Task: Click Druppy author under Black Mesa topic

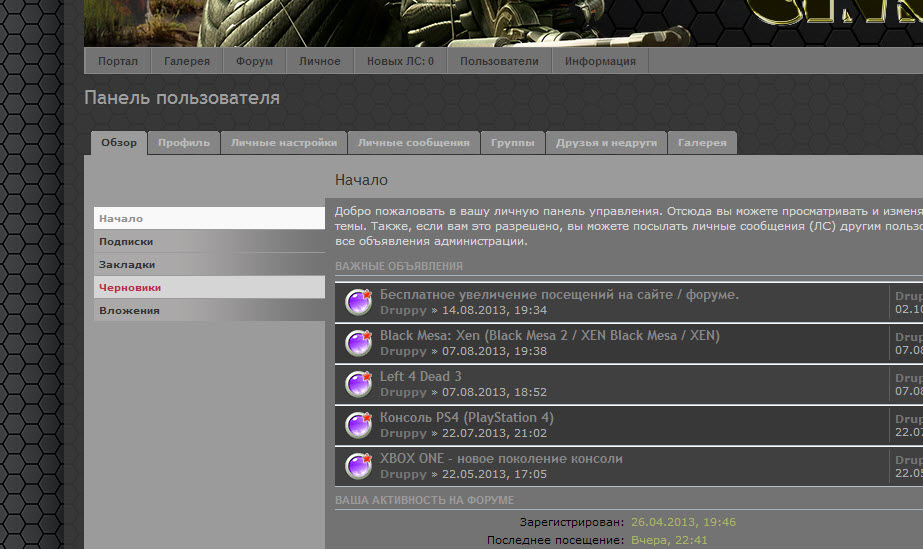Action: pyautogui.click(x=403, y=351)
